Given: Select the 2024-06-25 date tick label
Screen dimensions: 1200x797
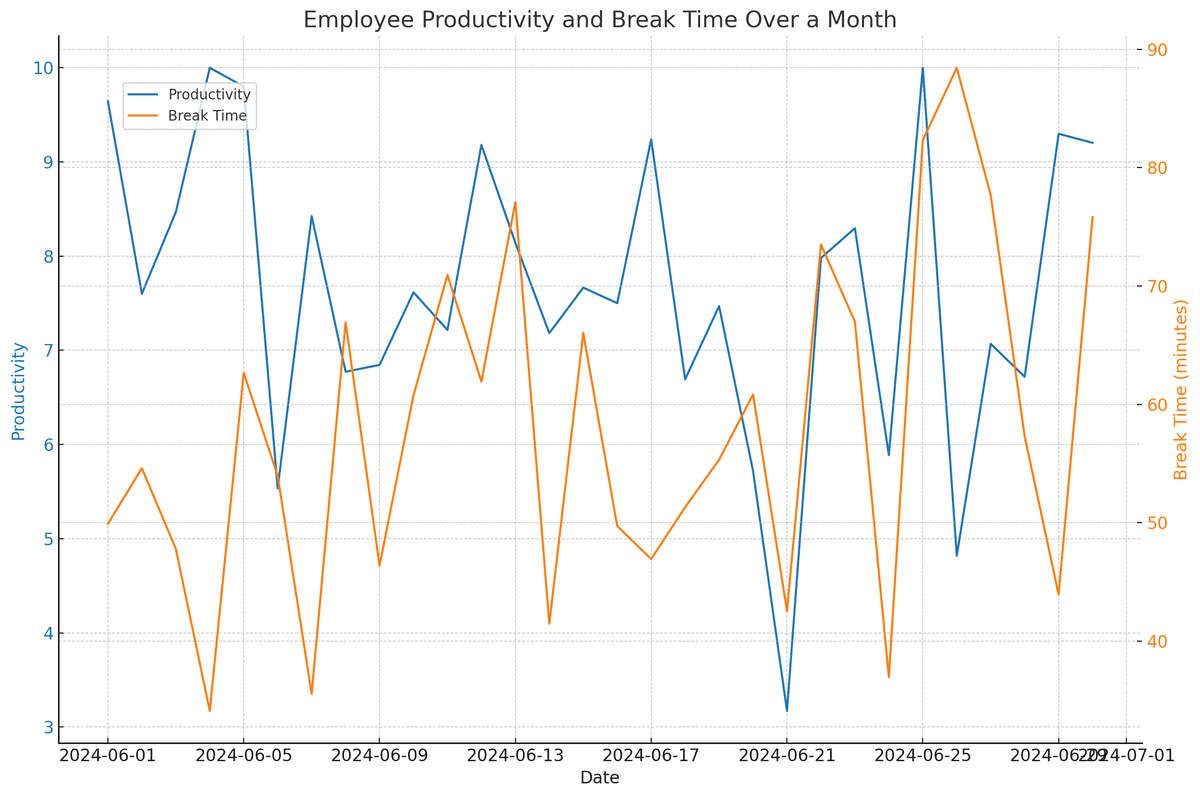Looking at the screenshot, I should click(x=922, y=756).
